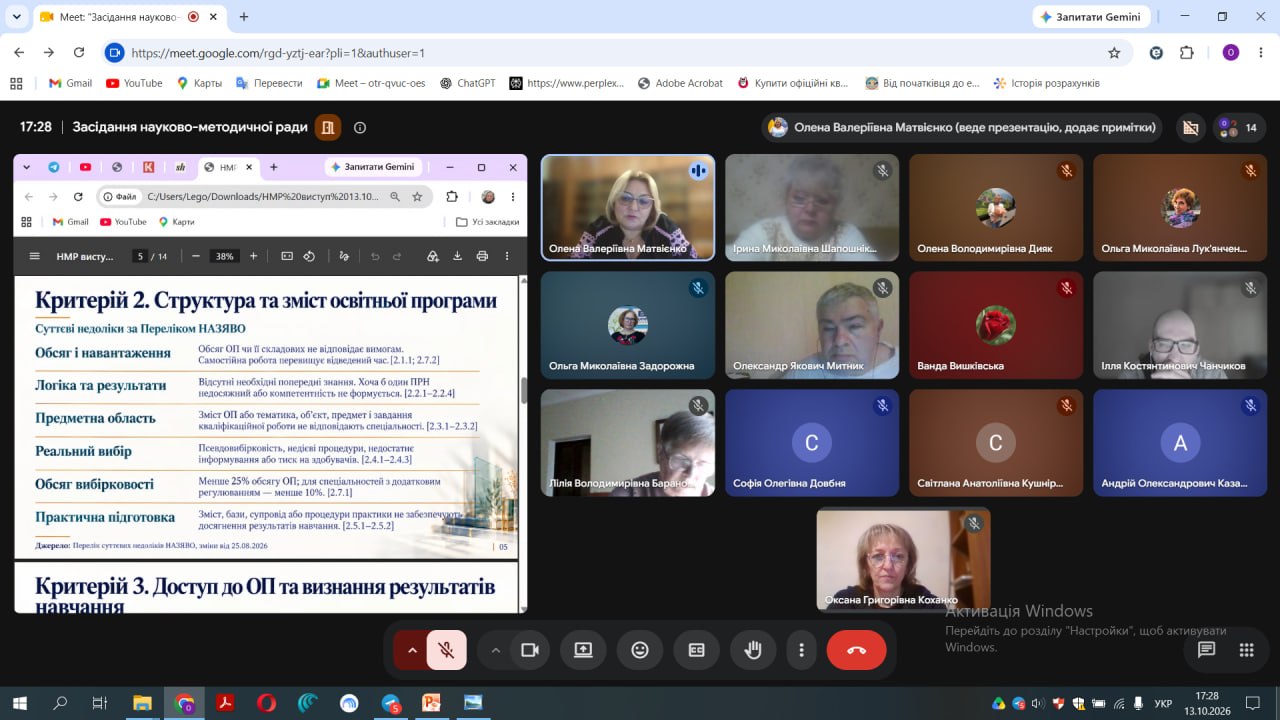Open the YouTube bookmark

tap(134, 83)
